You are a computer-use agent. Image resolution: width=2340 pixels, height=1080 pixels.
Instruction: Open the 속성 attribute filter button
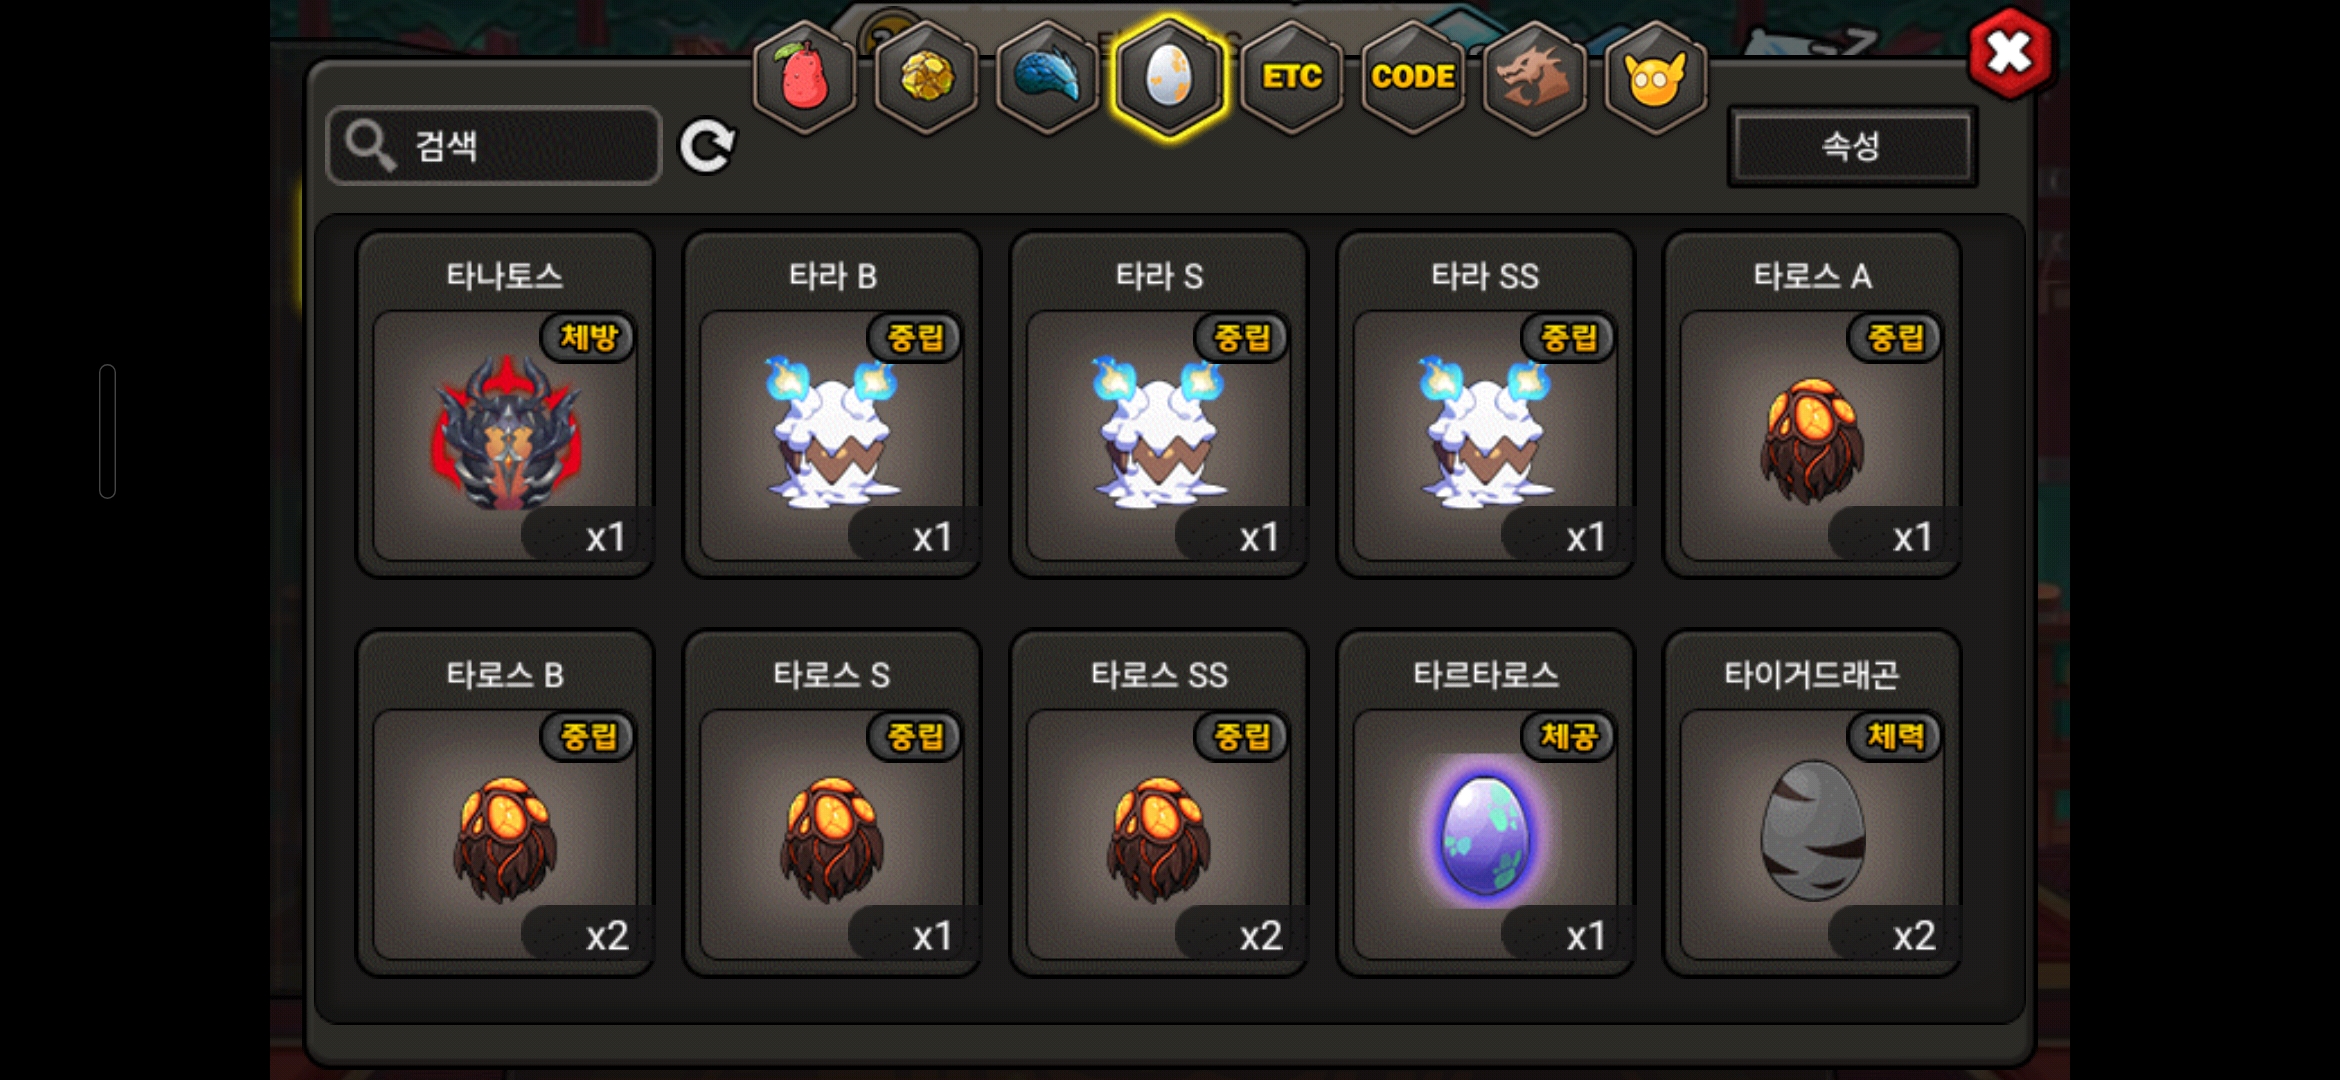click(x=1852, y=146)
